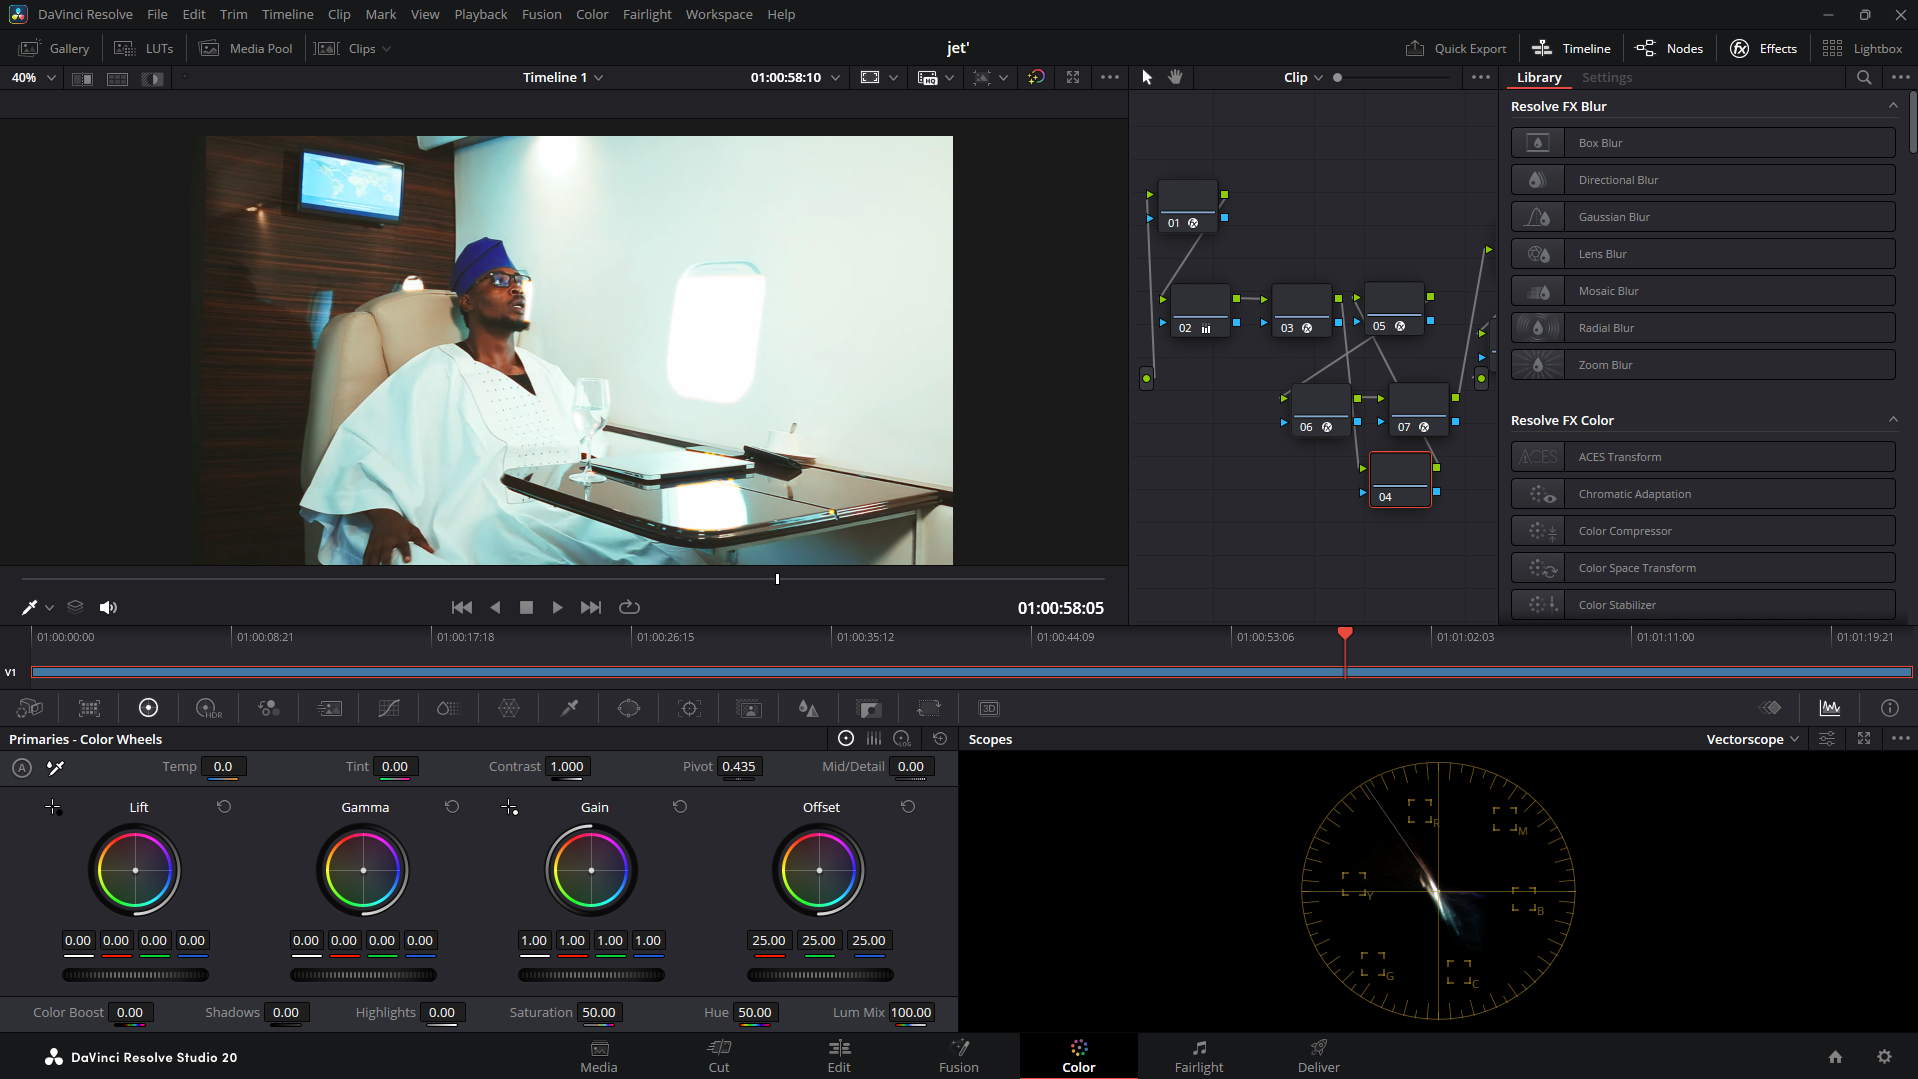Screen dimensions: 1918x1079
Task: Go to the Deliver page
Action: click(1318, 1056)
